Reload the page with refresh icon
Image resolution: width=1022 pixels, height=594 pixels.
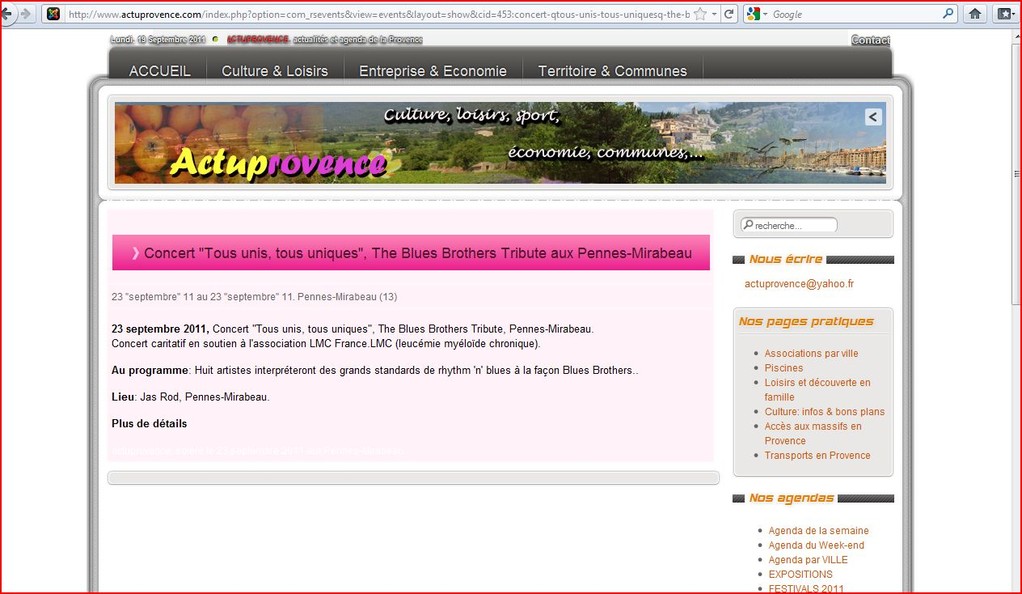[x=729, y=14]
